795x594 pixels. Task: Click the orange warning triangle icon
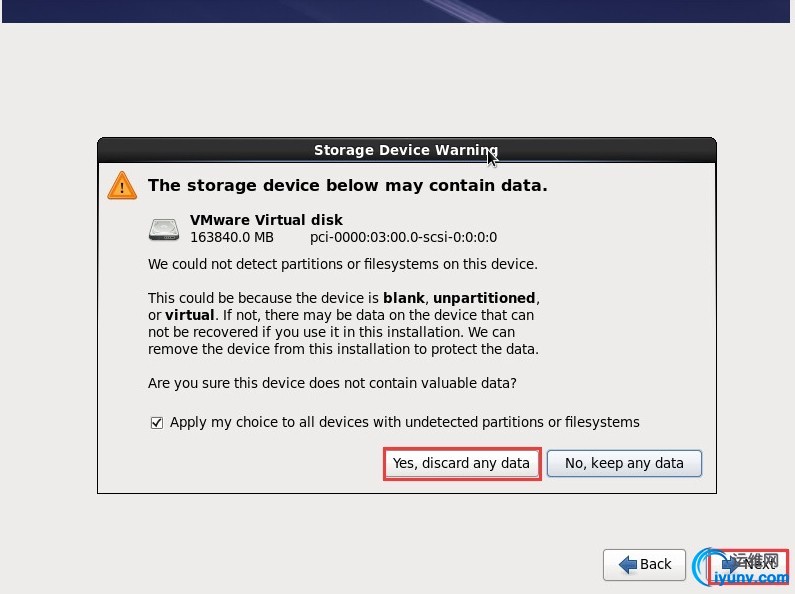click(x=122, y=185)
